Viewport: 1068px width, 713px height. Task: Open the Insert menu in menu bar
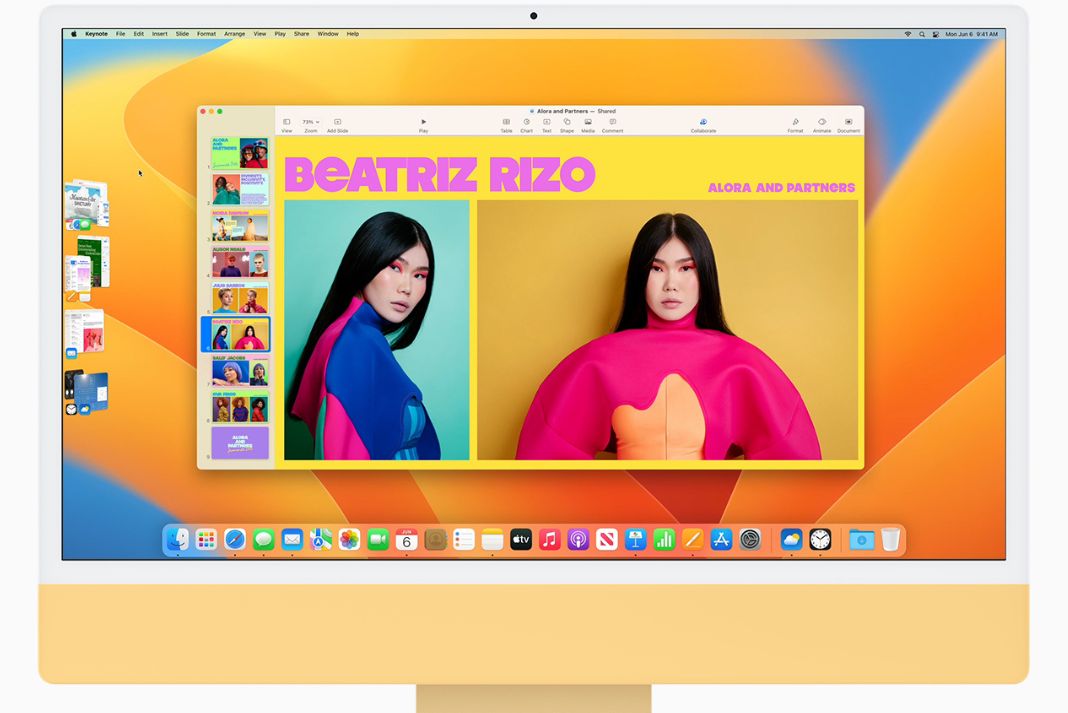[159, 34]
